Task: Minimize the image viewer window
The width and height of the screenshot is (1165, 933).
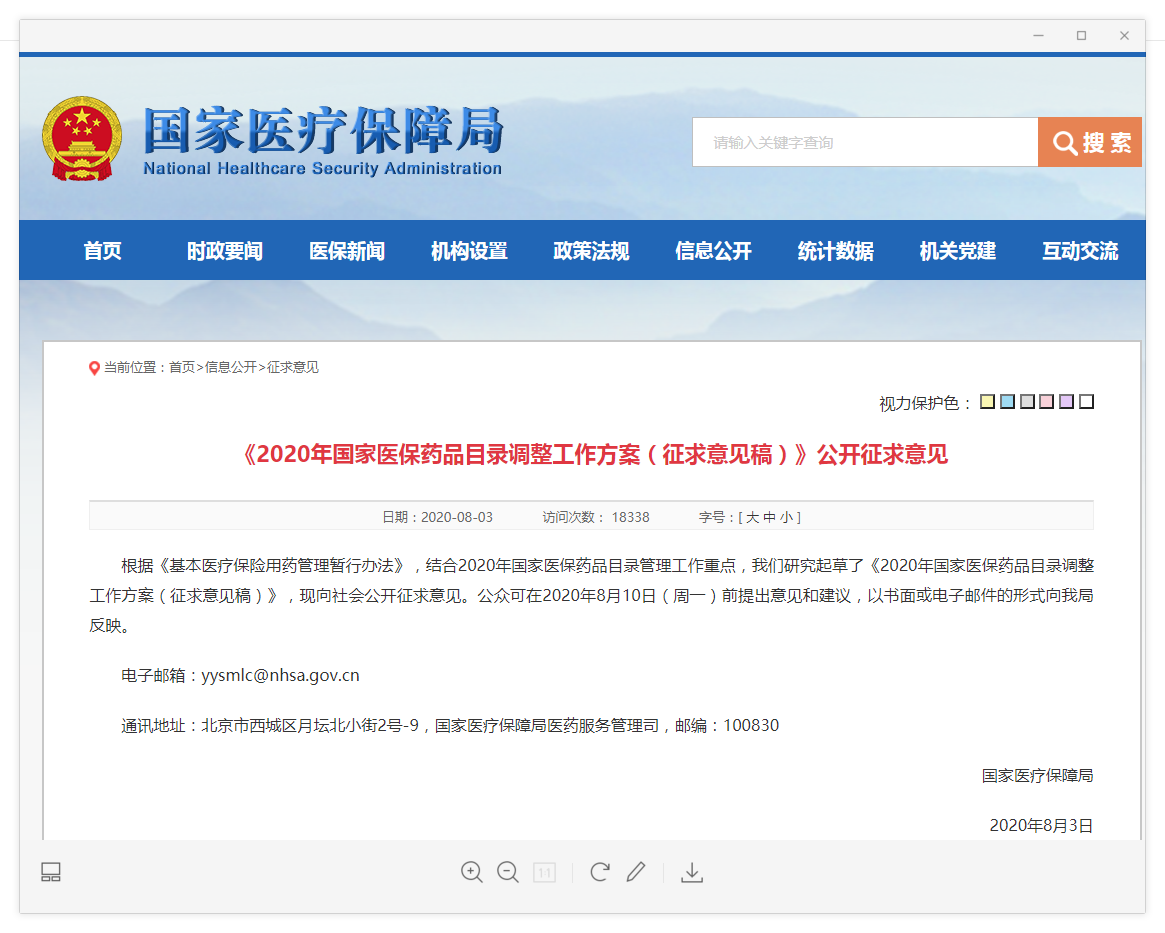Action: (x=1038, y=36)
